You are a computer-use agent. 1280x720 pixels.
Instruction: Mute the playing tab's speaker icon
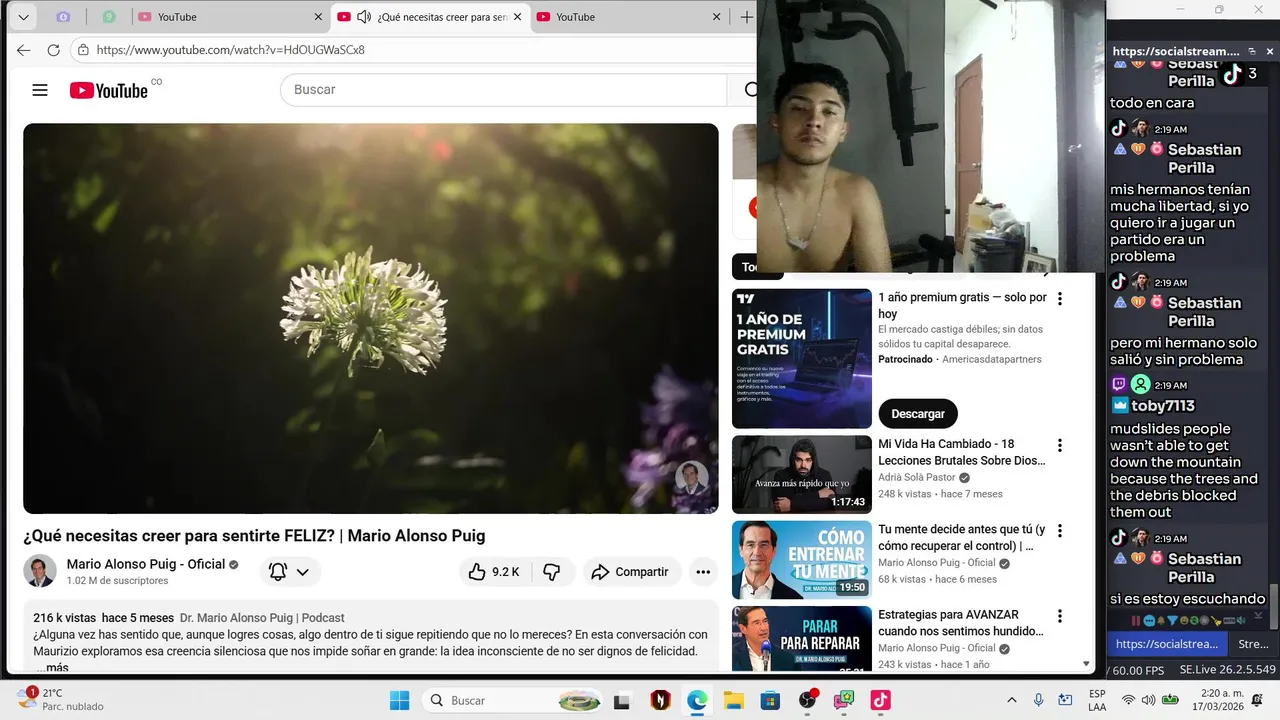(364, 17)
